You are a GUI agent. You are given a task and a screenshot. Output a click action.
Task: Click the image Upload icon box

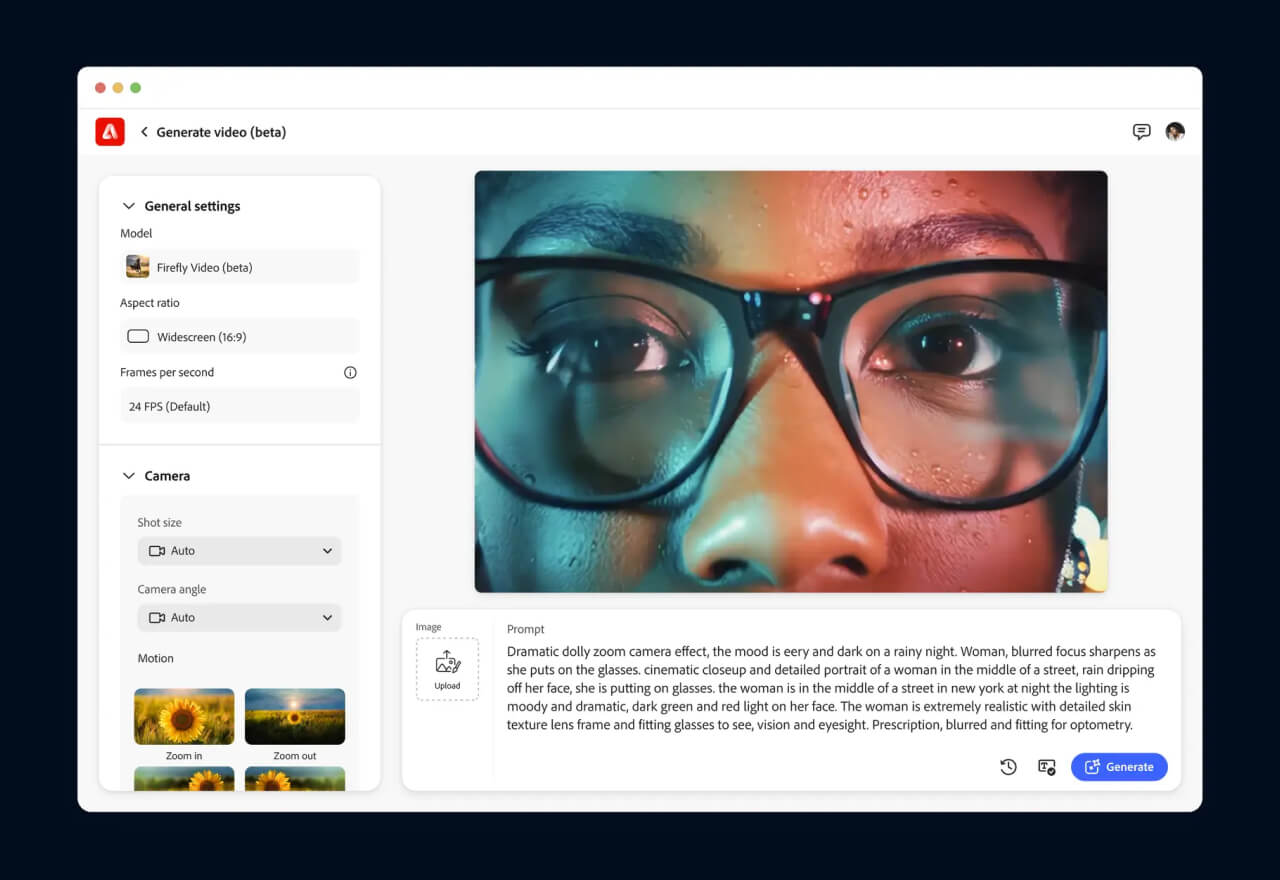(447, 669)
